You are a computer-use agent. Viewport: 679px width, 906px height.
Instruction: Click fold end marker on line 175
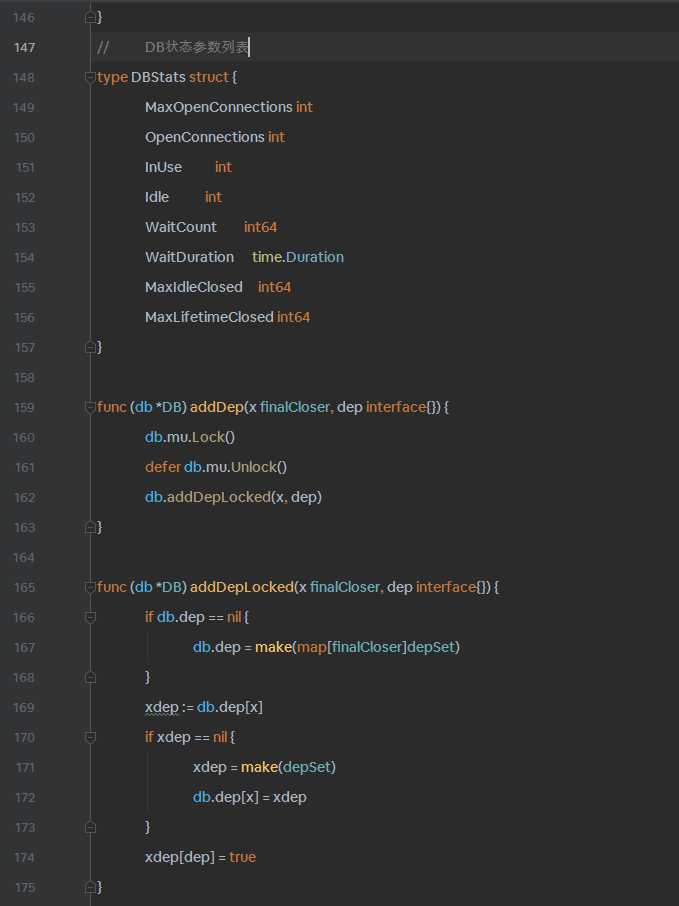90,888
